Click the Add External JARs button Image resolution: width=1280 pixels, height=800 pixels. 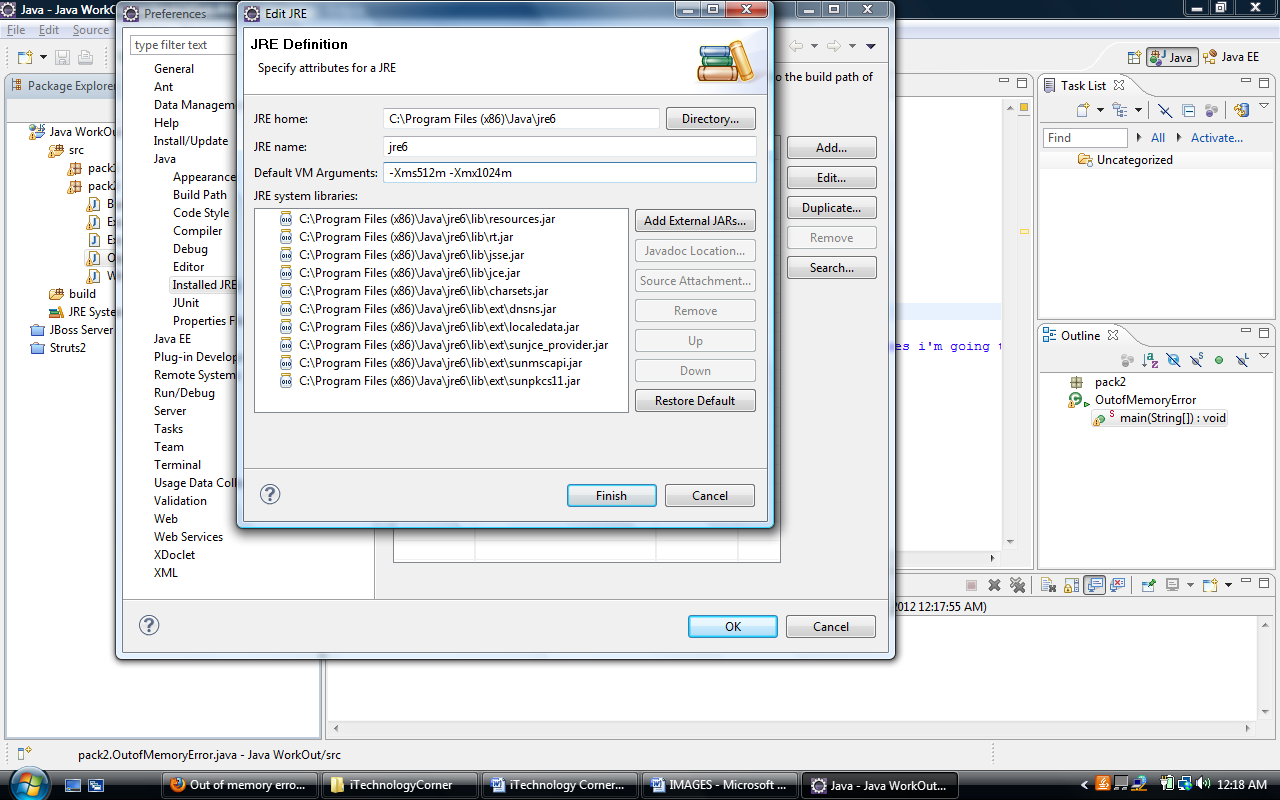(695, 220)
